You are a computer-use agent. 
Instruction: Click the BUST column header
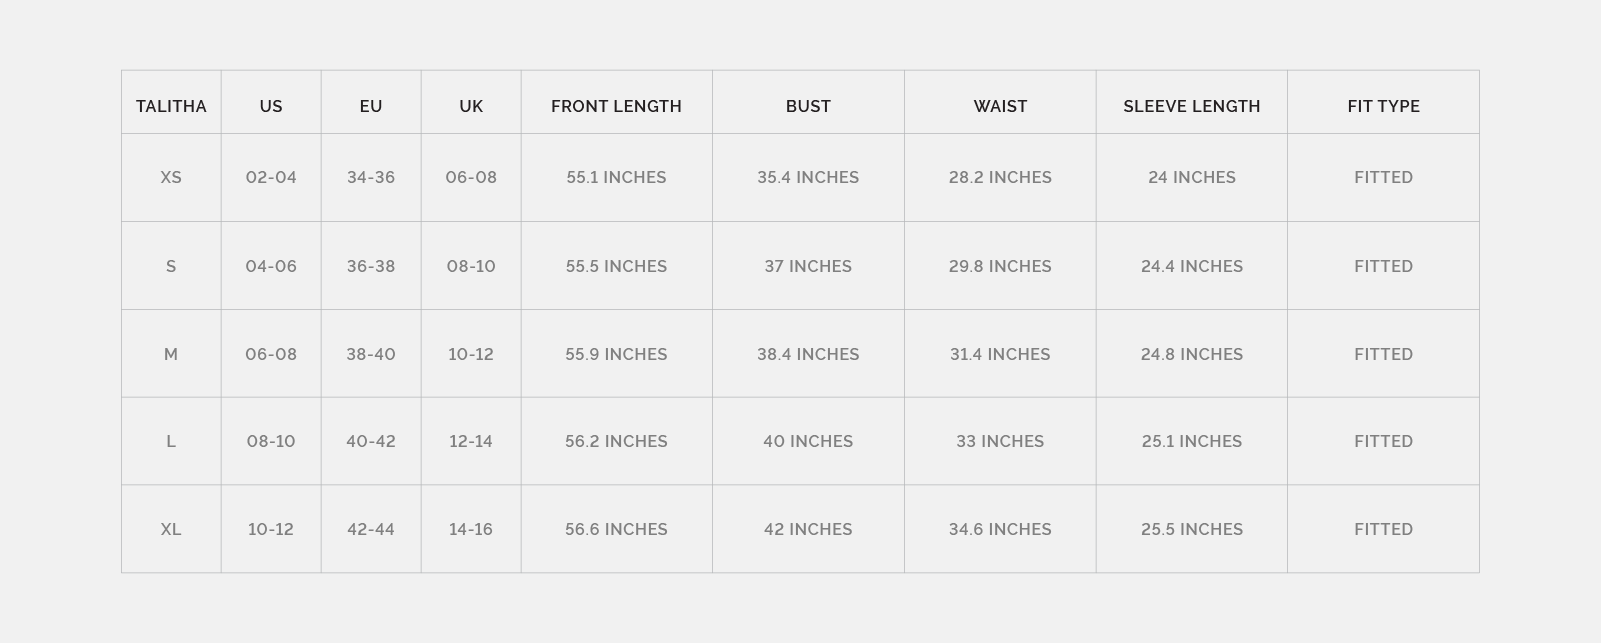click(808, 106)
